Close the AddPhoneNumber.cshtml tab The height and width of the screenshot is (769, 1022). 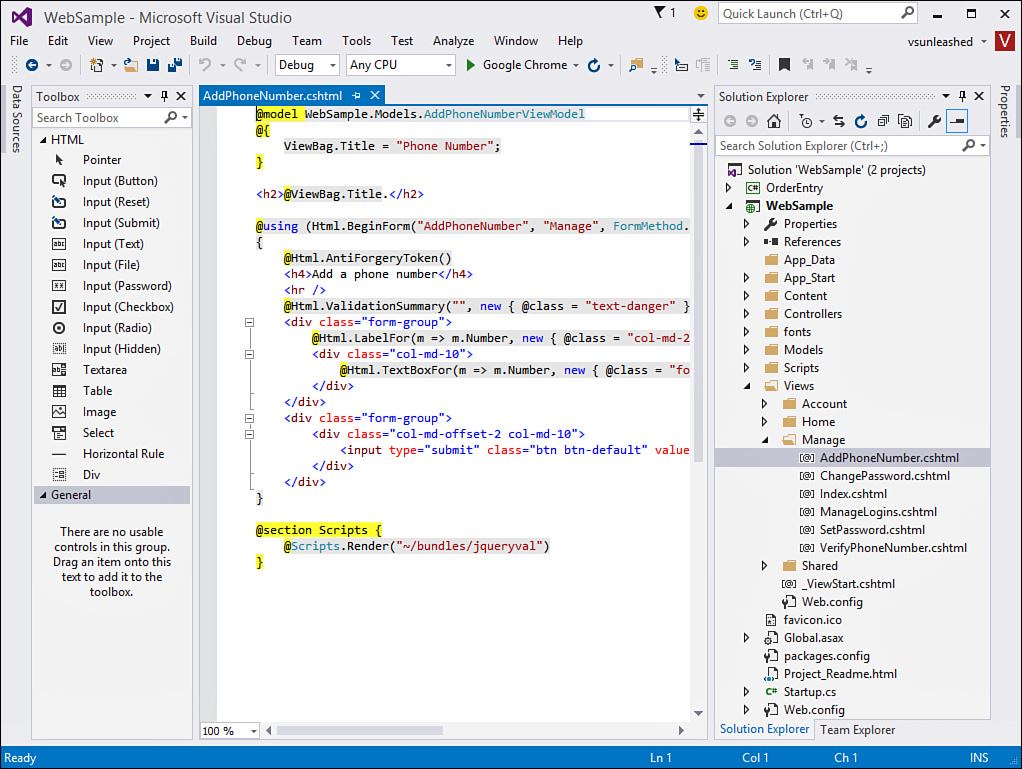(x=375, y=96)
